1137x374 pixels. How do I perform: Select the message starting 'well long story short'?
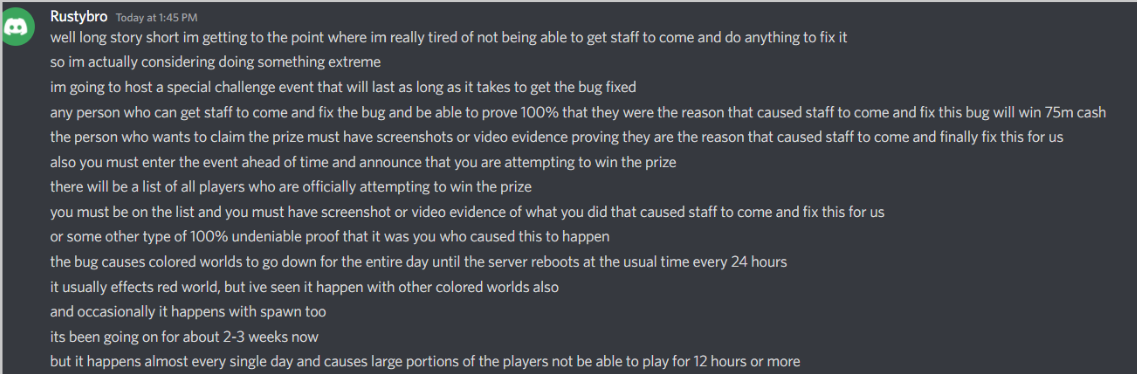pos(449,38)
